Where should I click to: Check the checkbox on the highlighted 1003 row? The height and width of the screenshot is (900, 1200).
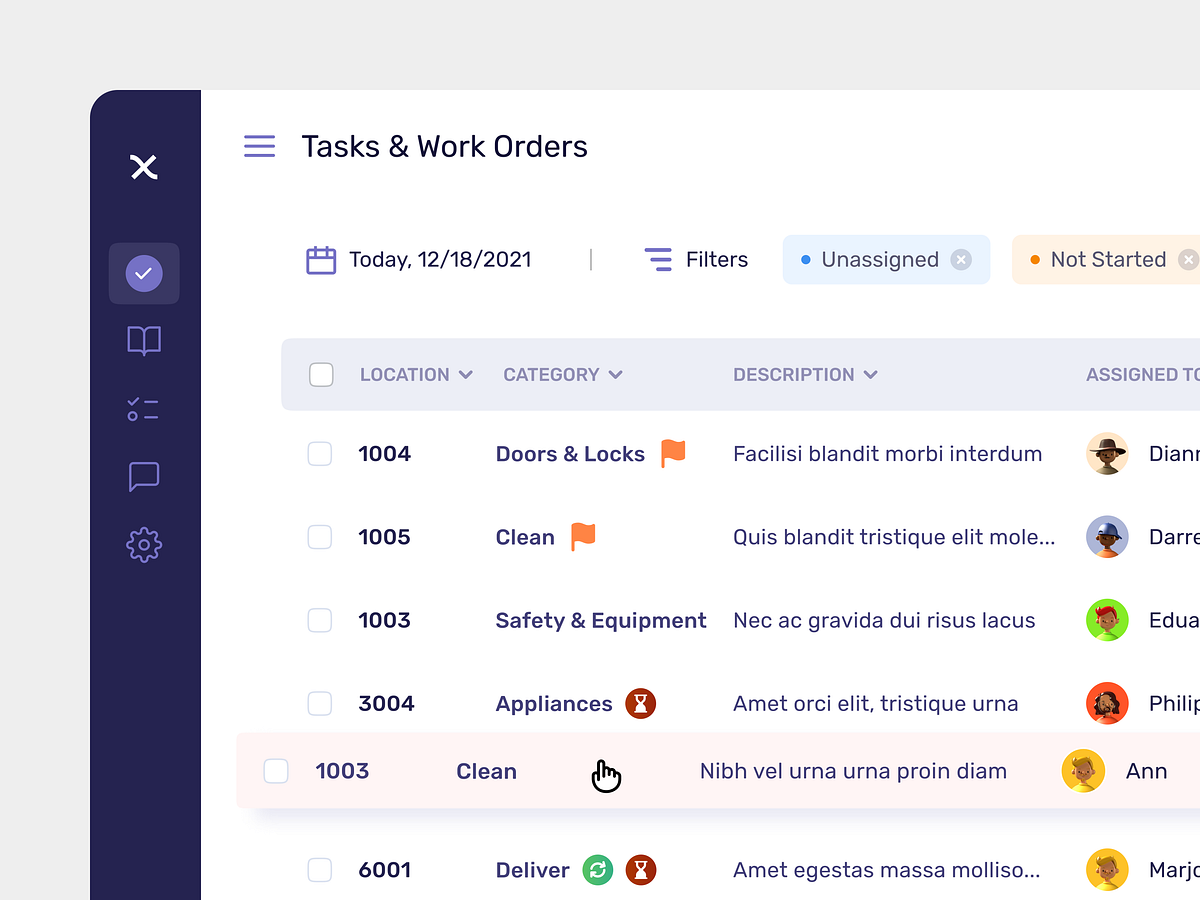(x=276, y=770)
